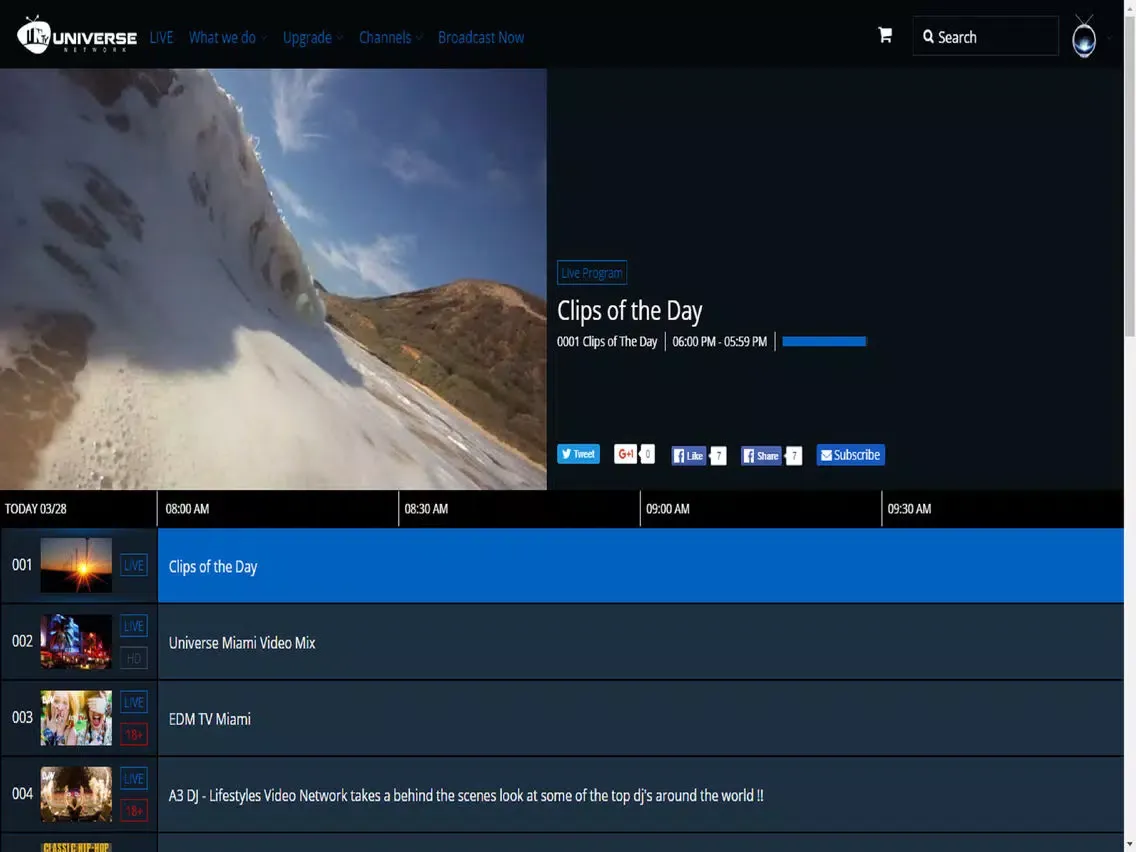Click the TODAY 03/28 date label
Image resolution: width=1136 pixels, height=852 pixels.
[36, 509]
